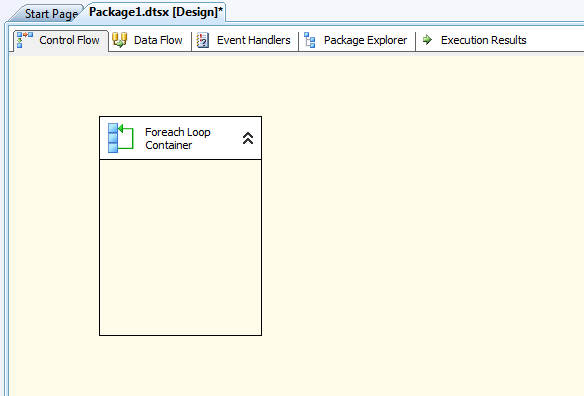Switch to the Control Flow tab
584x396 pixels.
point(61,40)
